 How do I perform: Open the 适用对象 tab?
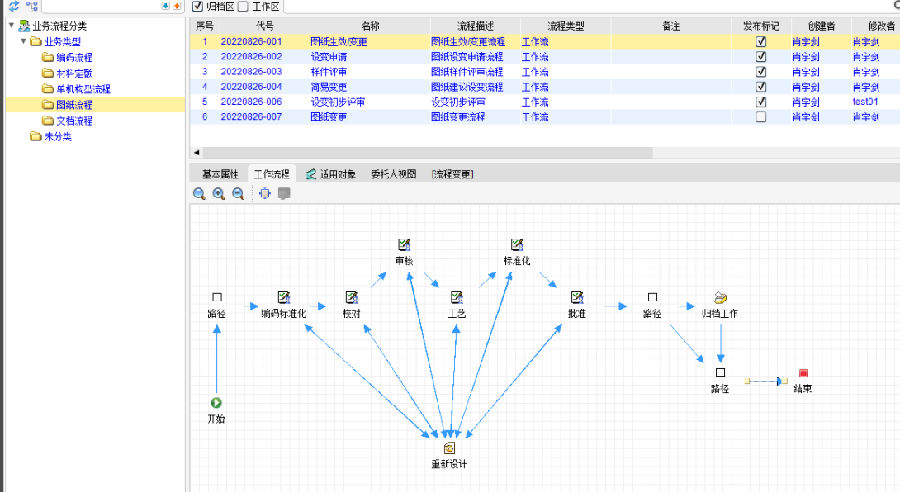332,173
